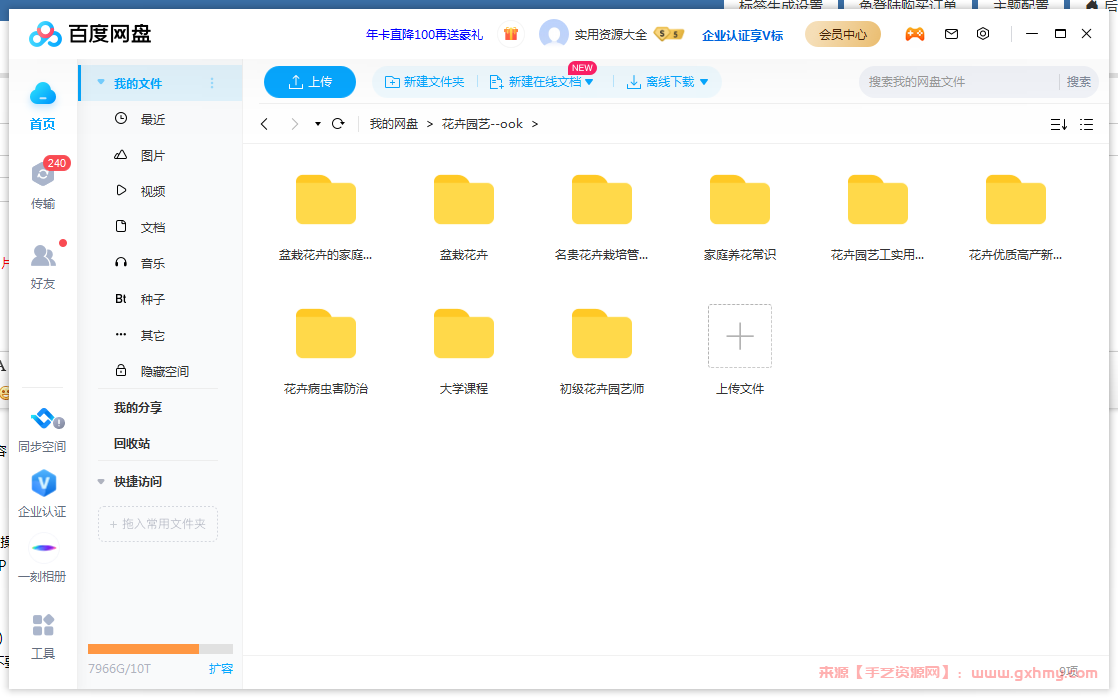Click the refresh icon in navigation bar

[338, 124]
